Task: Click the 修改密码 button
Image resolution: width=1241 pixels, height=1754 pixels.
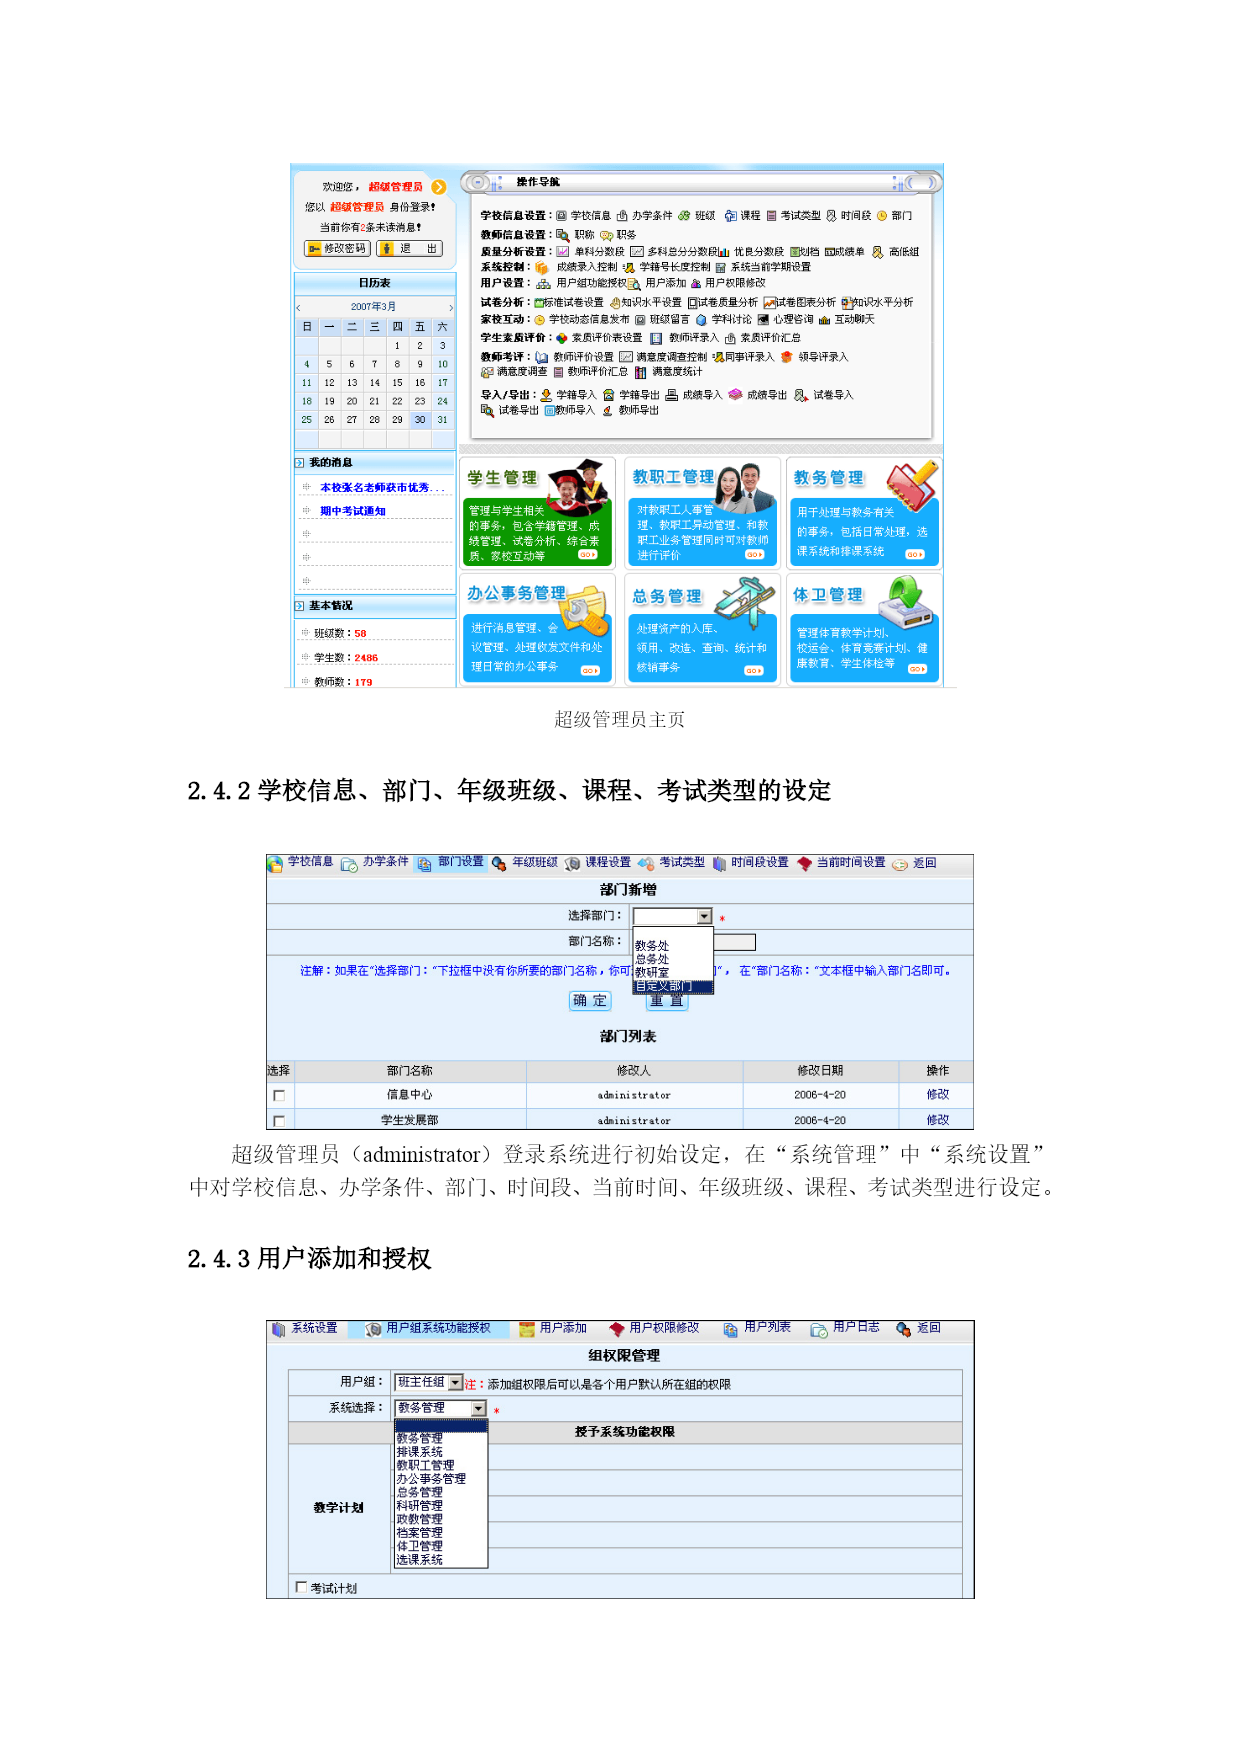Action: point(337,248)
